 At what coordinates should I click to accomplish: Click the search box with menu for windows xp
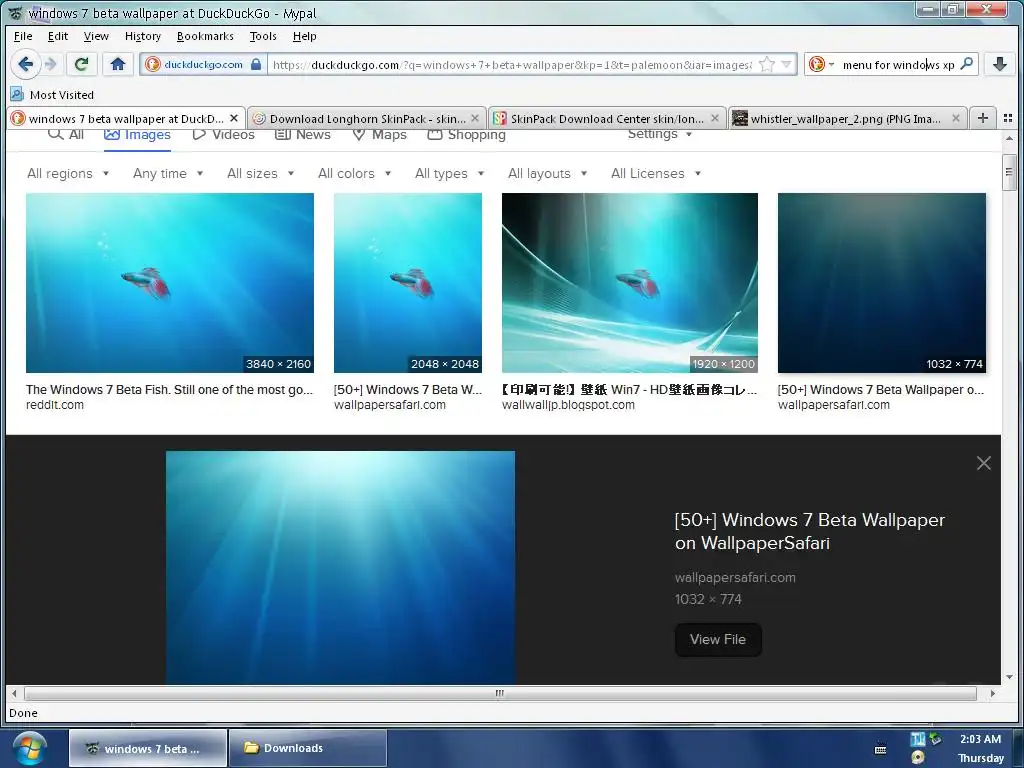(x=898, y=65)
